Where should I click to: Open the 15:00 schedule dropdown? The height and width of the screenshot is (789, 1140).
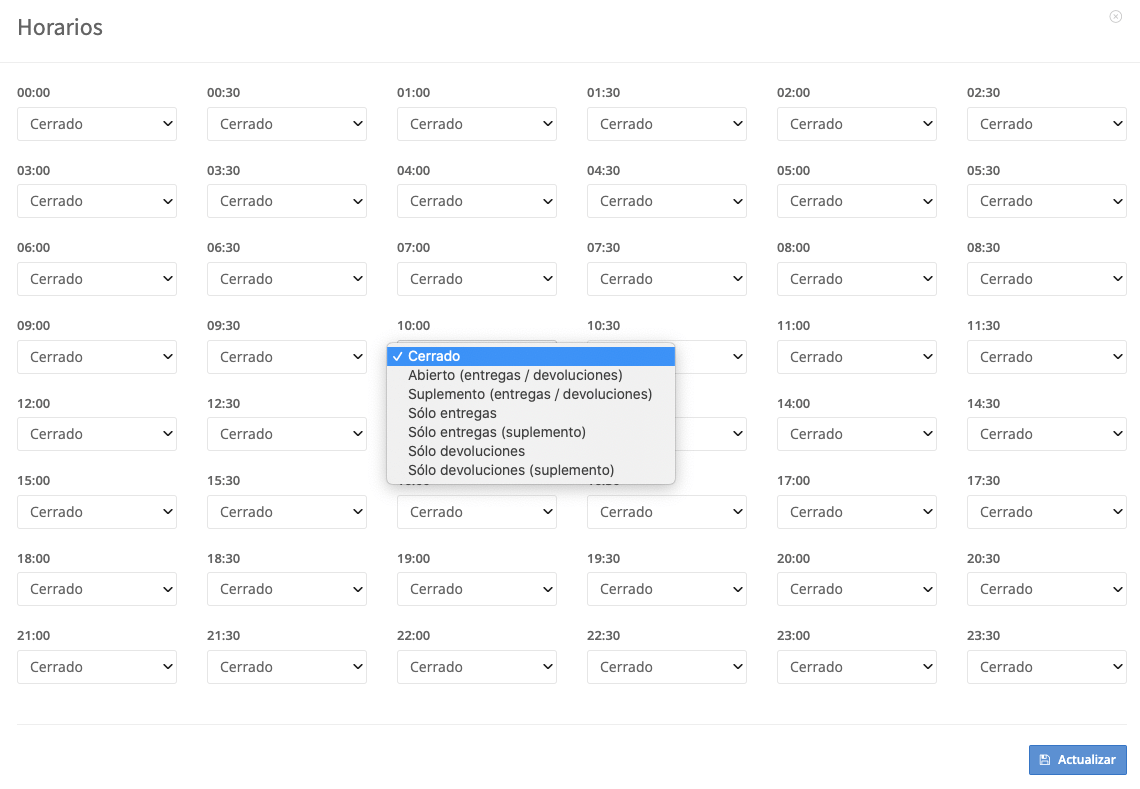click(97, 512)
